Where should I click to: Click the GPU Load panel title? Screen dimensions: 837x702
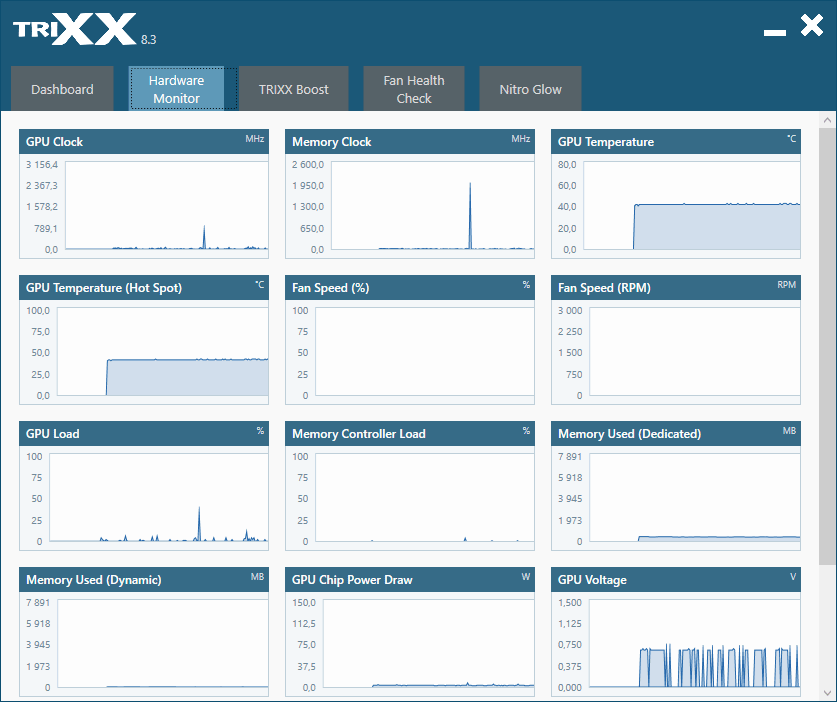52,433
